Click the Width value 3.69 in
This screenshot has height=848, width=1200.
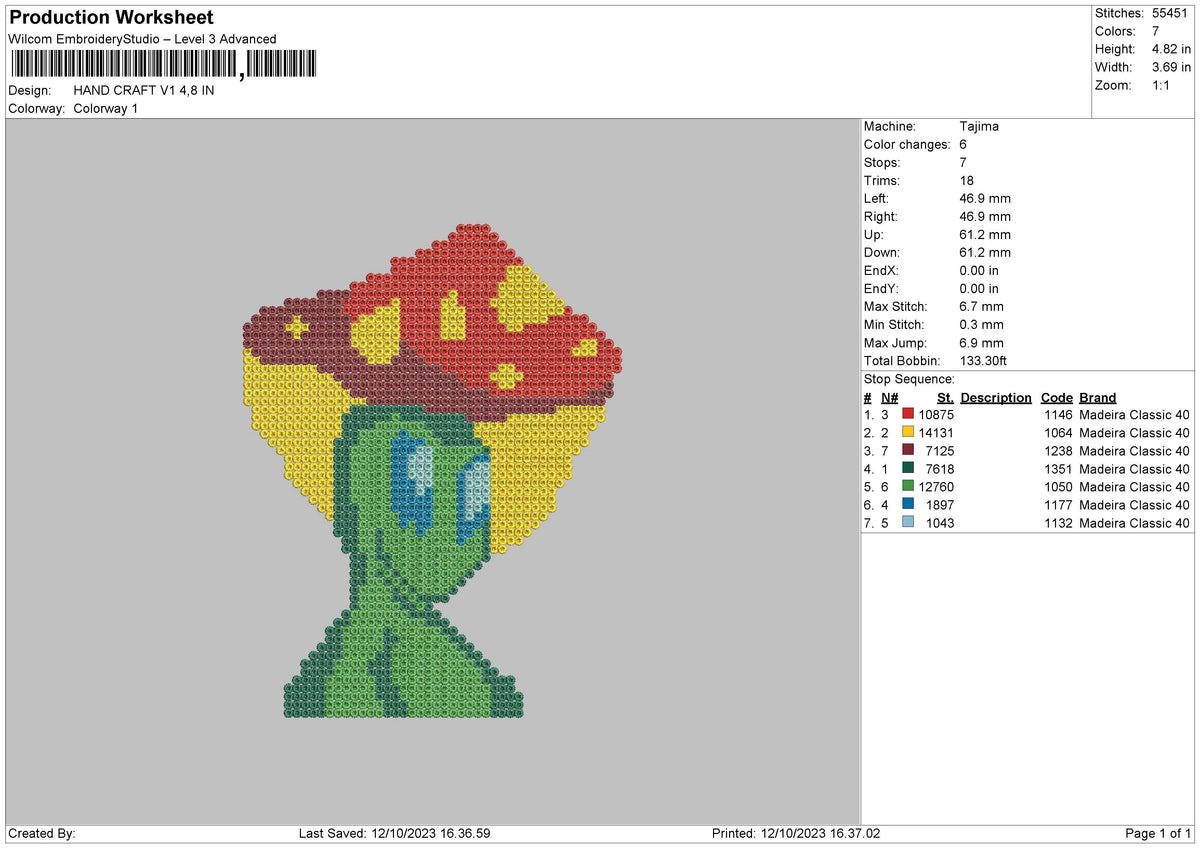(1171, 67)
